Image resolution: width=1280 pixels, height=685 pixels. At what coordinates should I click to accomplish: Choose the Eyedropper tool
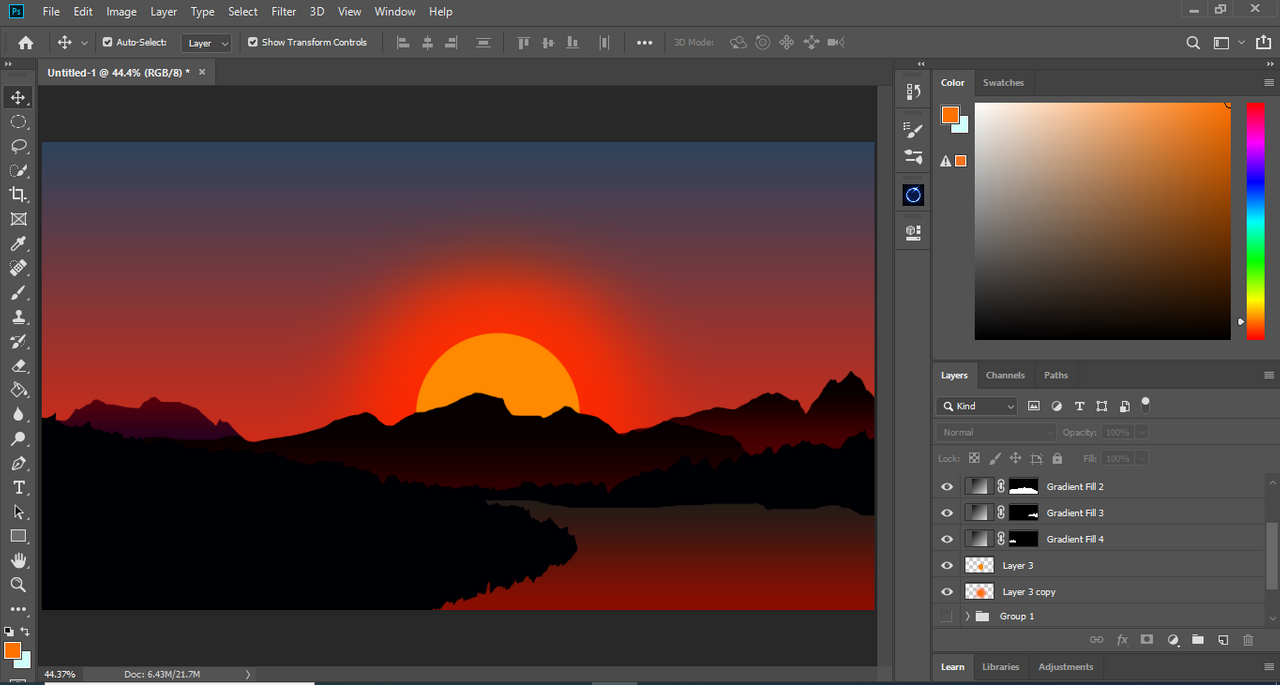18,244
